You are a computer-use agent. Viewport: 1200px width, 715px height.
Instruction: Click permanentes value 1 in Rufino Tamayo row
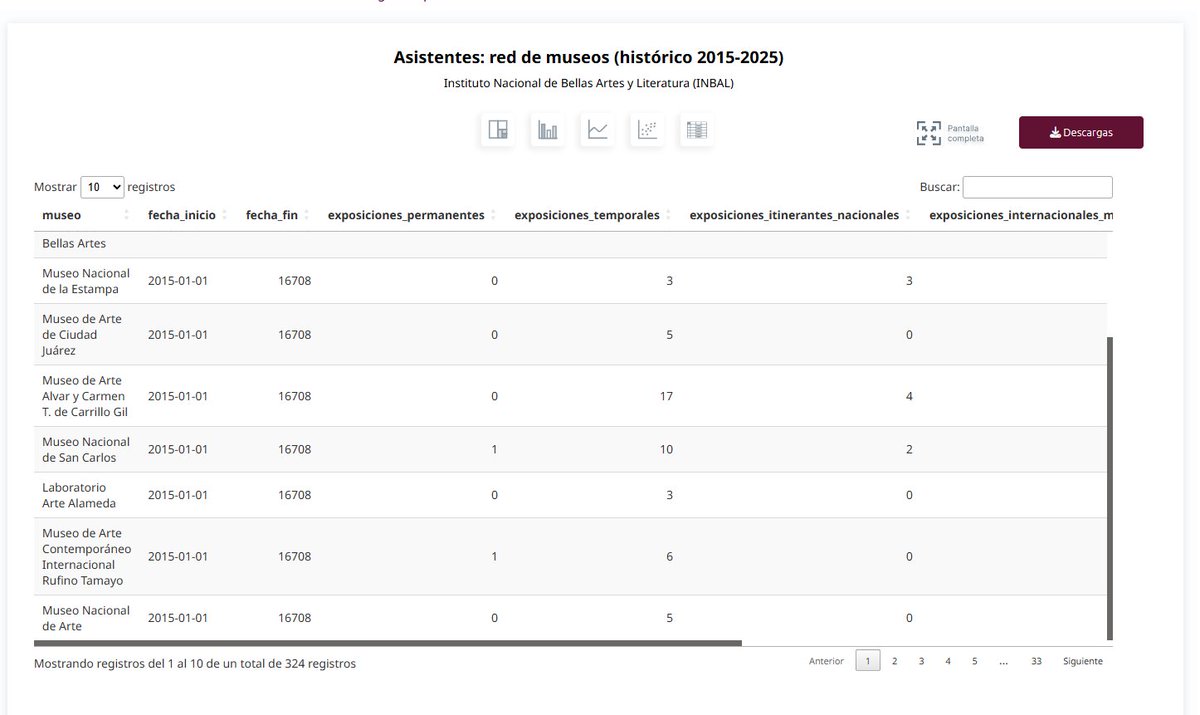[x=494, y=557]
